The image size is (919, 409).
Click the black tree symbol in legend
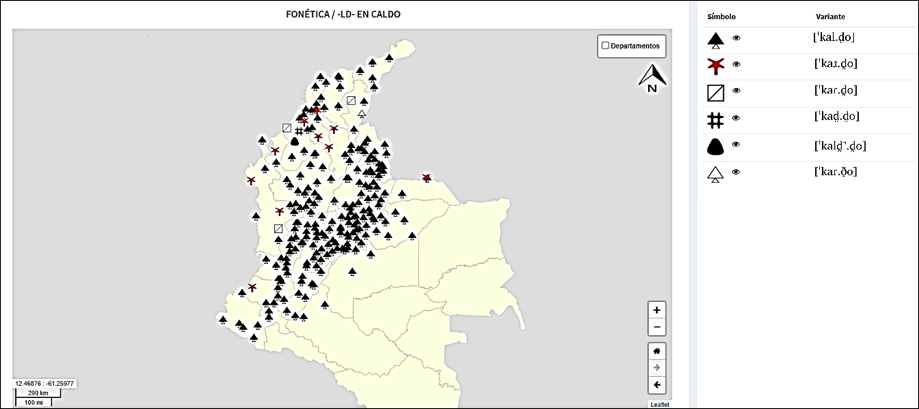[x=715, y=40]
